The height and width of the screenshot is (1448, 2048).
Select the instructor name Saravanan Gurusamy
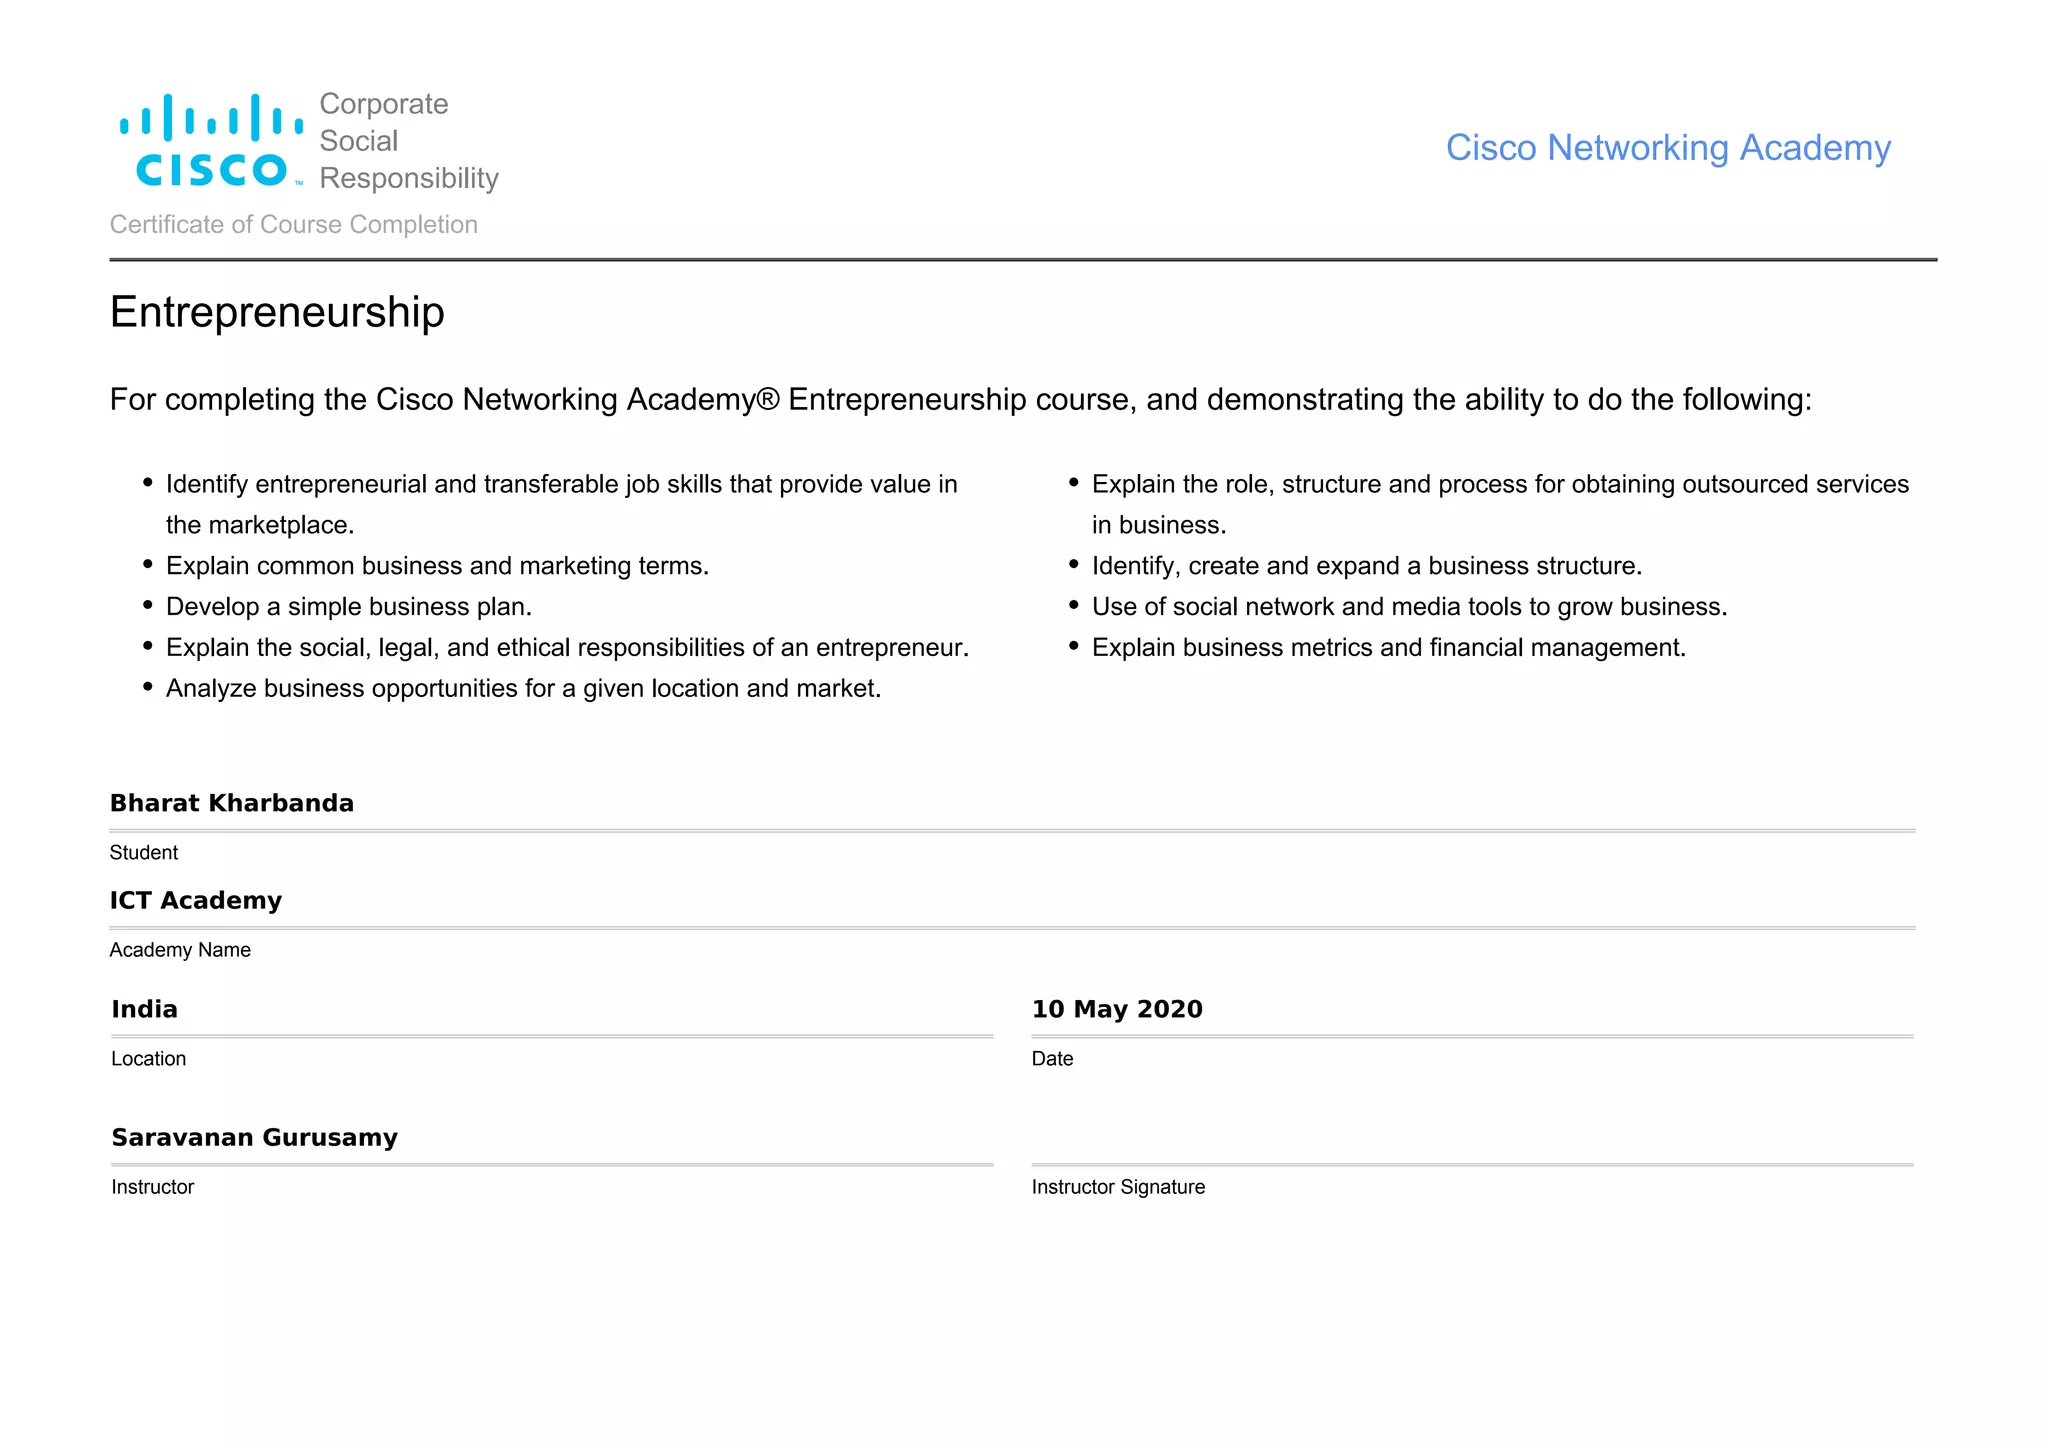tap(255, 1137)
